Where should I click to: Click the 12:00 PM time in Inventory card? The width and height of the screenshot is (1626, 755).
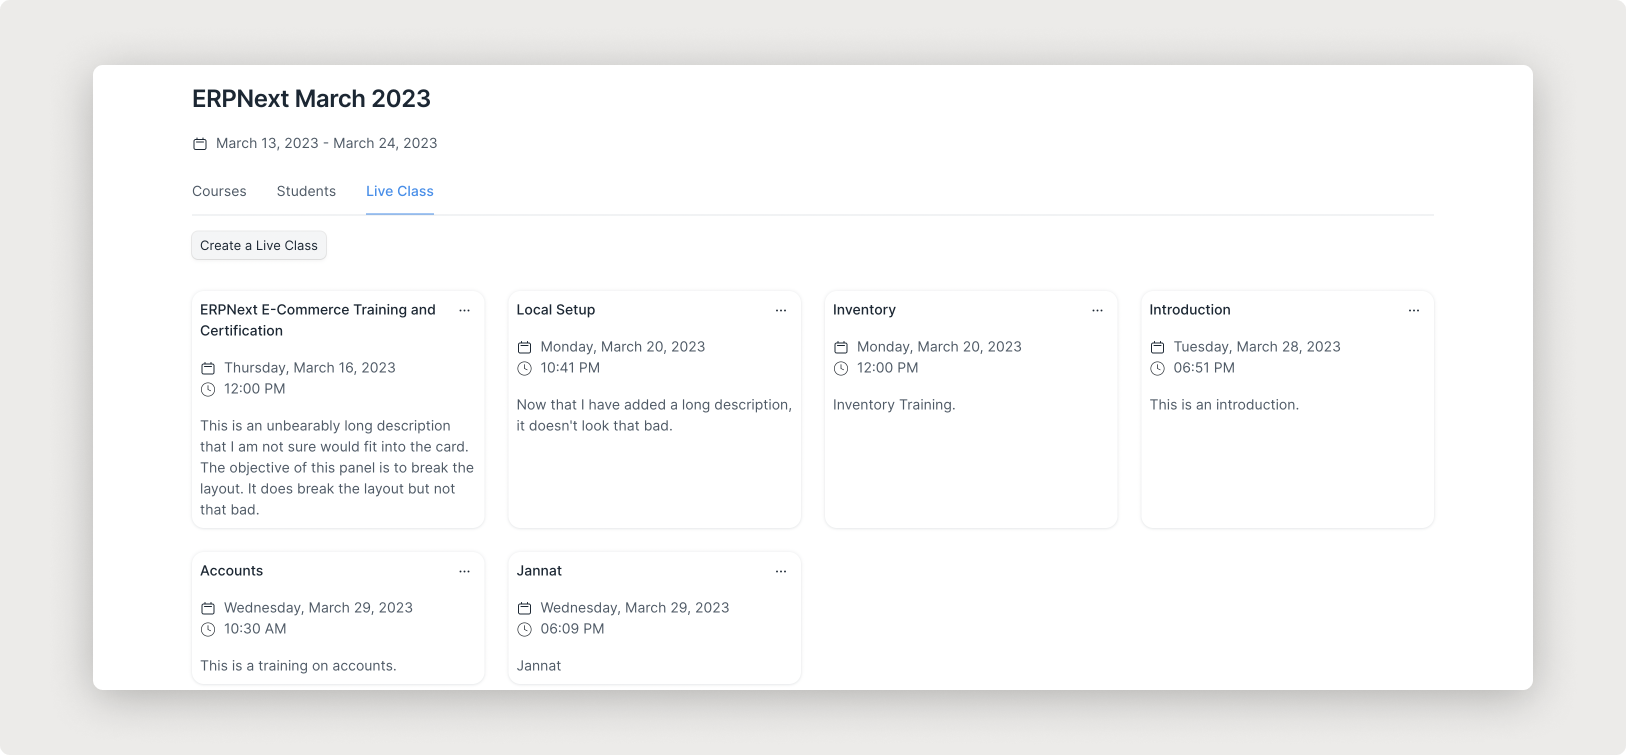[888, 368]
